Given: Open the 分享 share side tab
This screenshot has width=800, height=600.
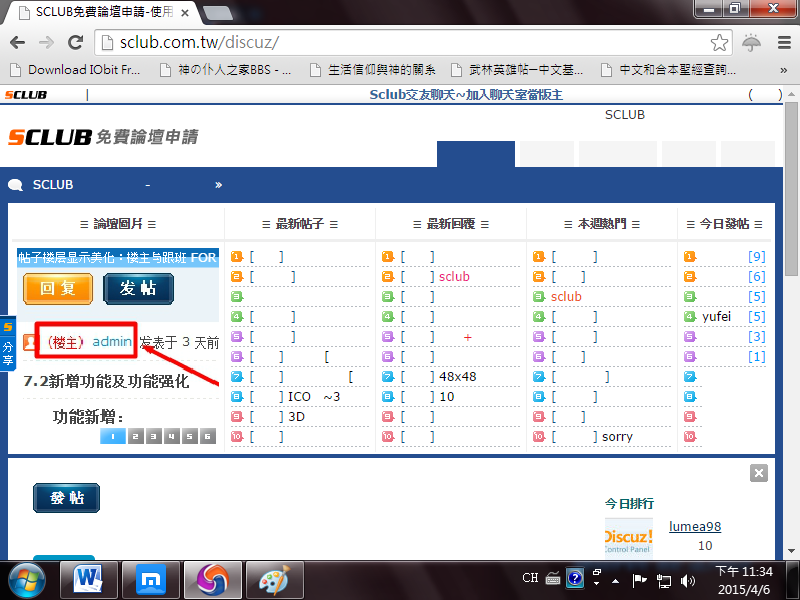Looking at the screenshot, I should click(8, 344).
